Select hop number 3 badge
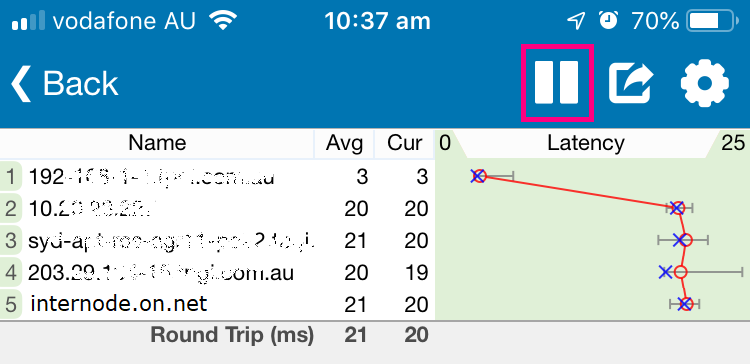The height and width of the screenshot is (364, 750). click(11, 241)
